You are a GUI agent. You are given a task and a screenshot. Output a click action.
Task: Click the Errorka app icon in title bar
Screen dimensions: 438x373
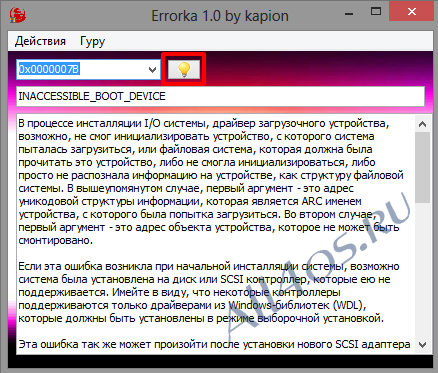18,15
